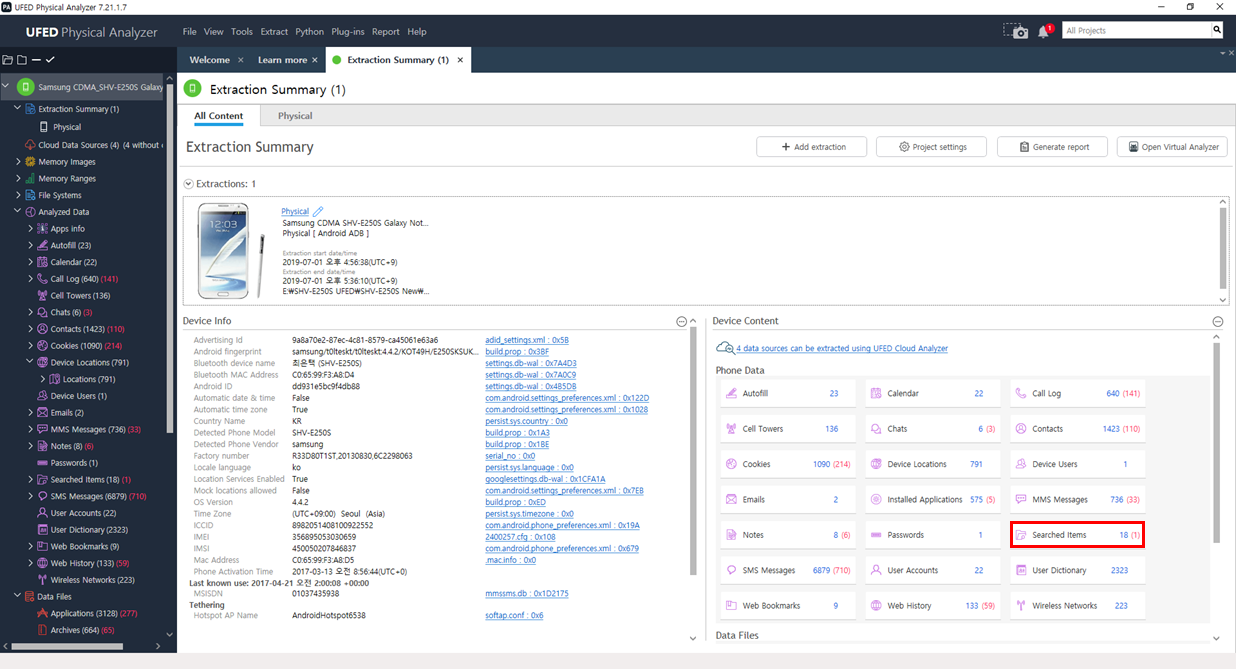1236x669 pixels.
Task: Collapse the Device Locations tree node
Action: [30, 362]
